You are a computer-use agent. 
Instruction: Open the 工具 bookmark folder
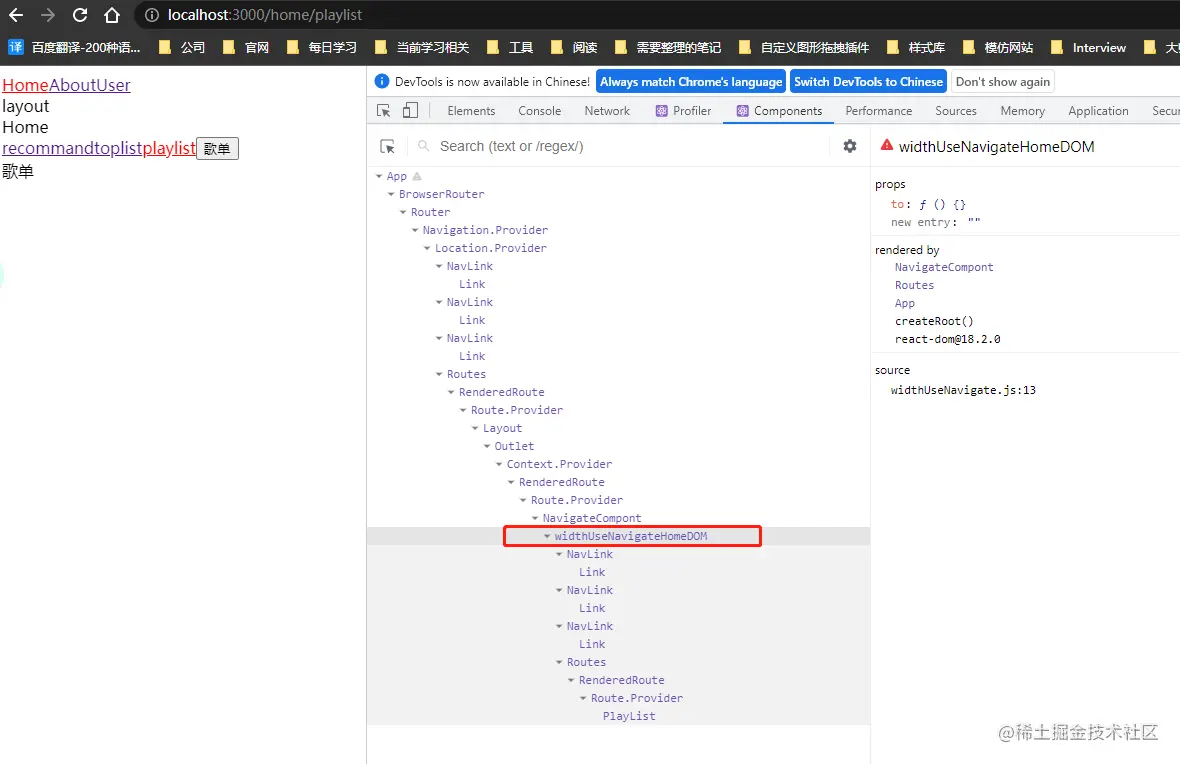[510, 47]
